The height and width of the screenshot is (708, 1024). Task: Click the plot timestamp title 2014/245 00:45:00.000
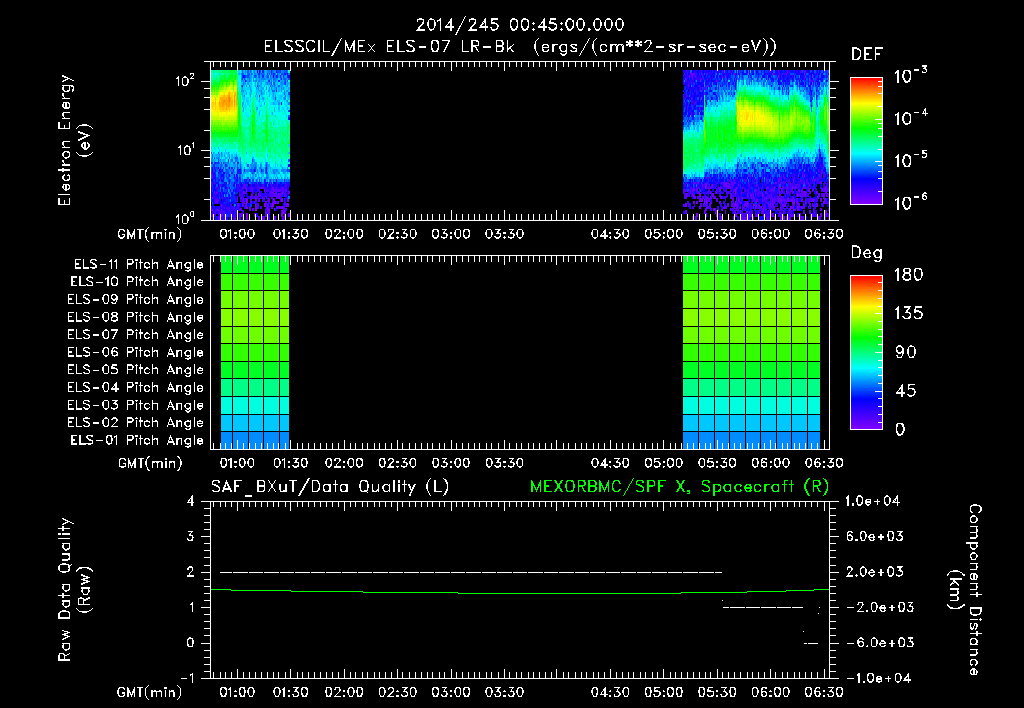tap(520, 25)
